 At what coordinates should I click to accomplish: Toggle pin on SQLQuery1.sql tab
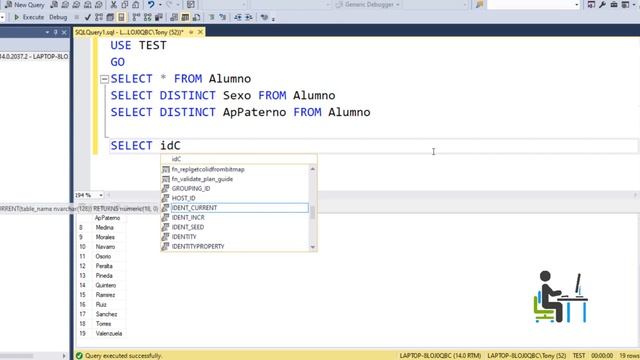[191, 32]
